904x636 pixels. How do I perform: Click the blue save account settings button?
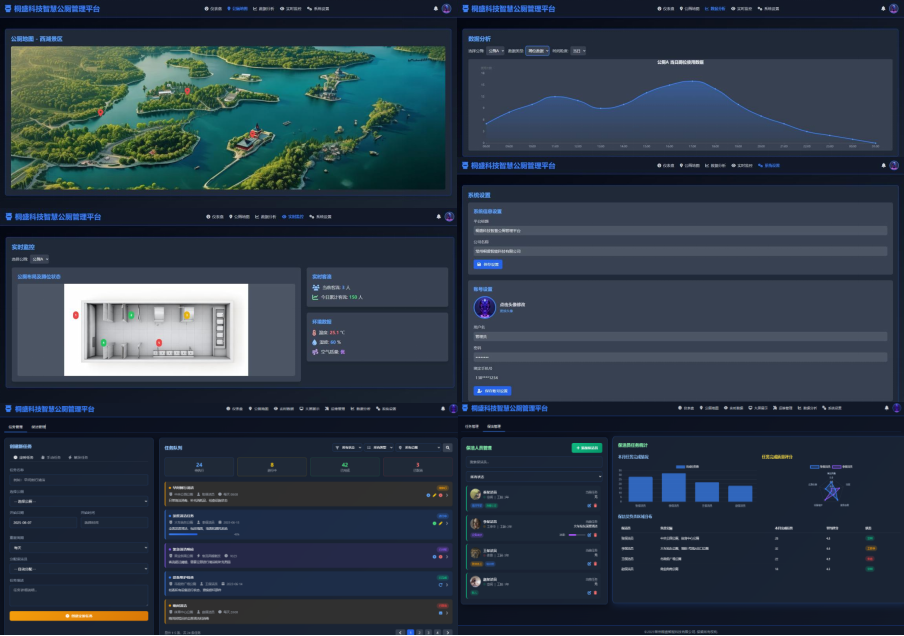tap(492, 391)
